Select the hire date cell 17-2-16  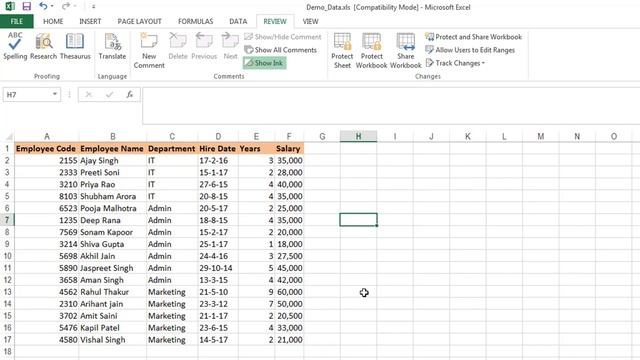click(218, 160)
